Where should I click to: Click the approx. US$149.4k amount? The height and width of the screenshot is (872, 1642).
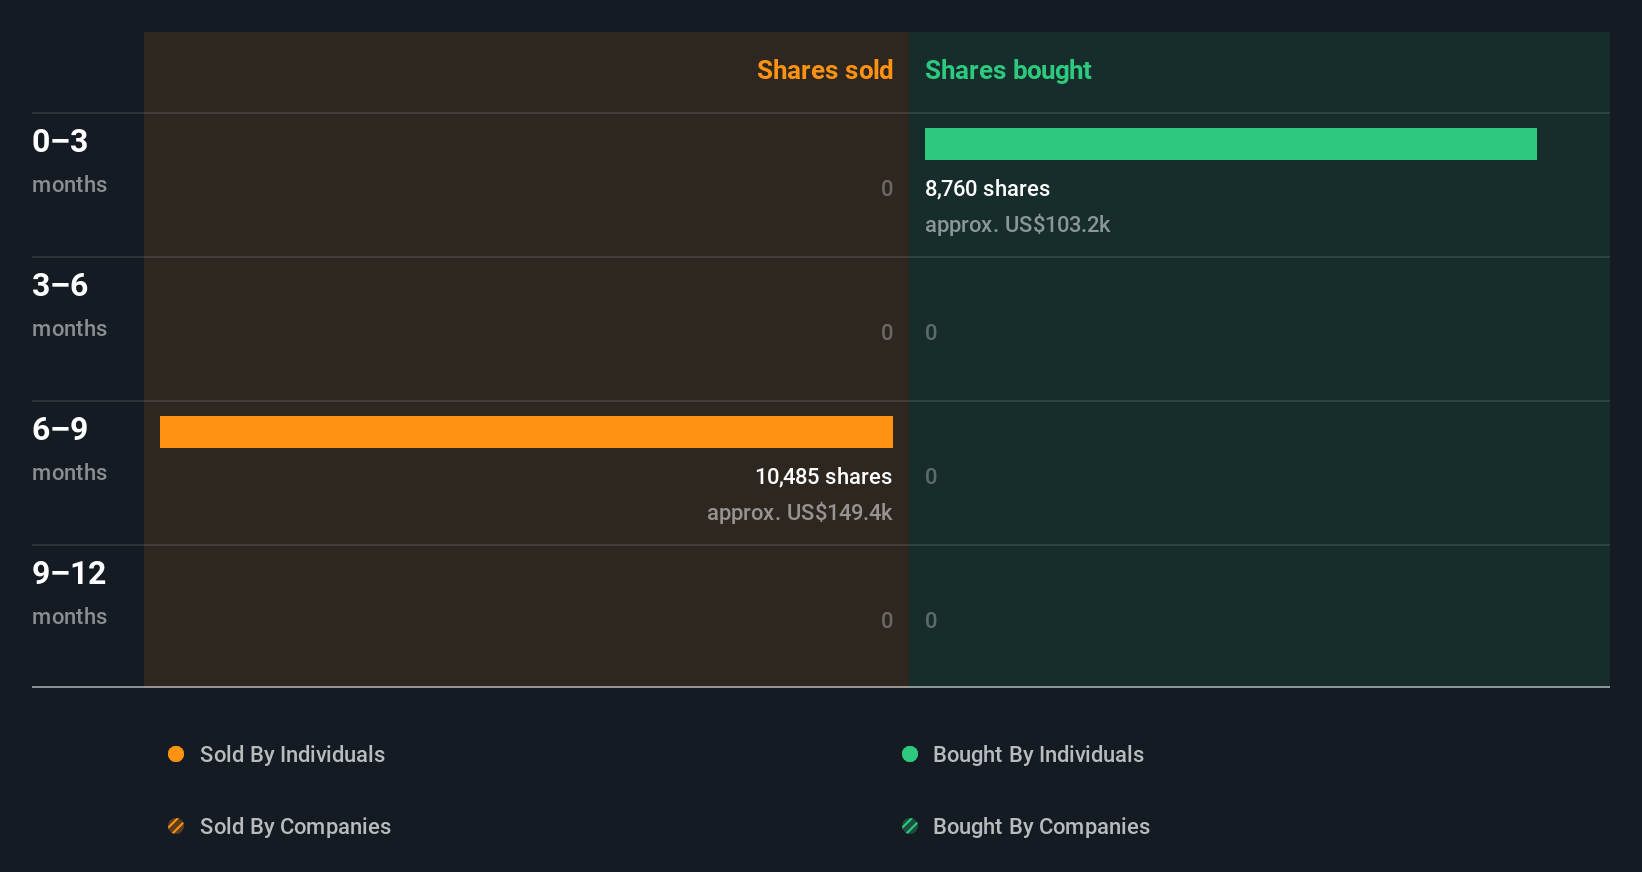pos(799,512)
